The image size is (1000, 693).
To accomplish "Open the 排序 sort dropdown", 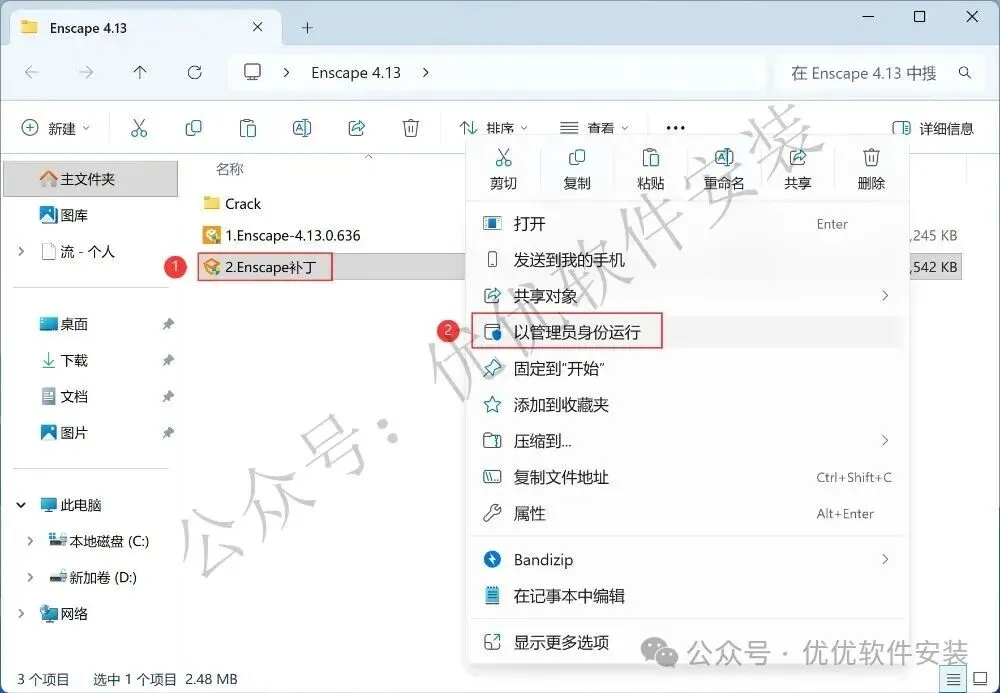I will click(x=494, y=128).
